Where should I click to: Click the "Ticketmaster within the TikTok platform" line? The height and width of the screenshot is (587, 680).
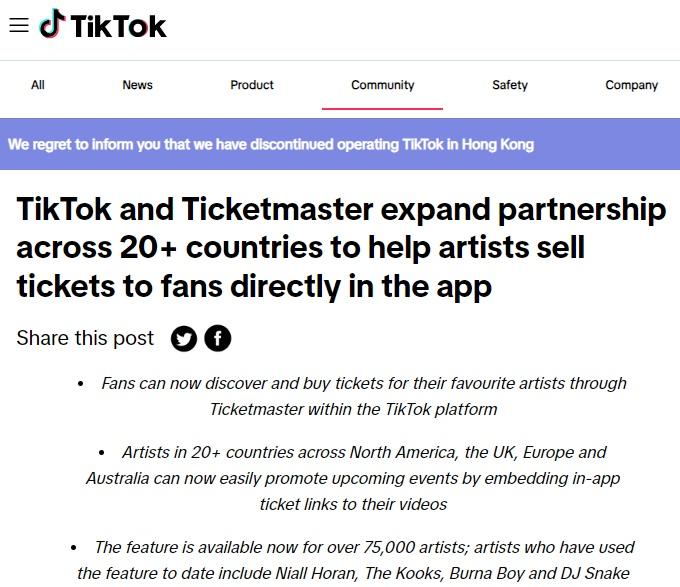pos(353,409)
